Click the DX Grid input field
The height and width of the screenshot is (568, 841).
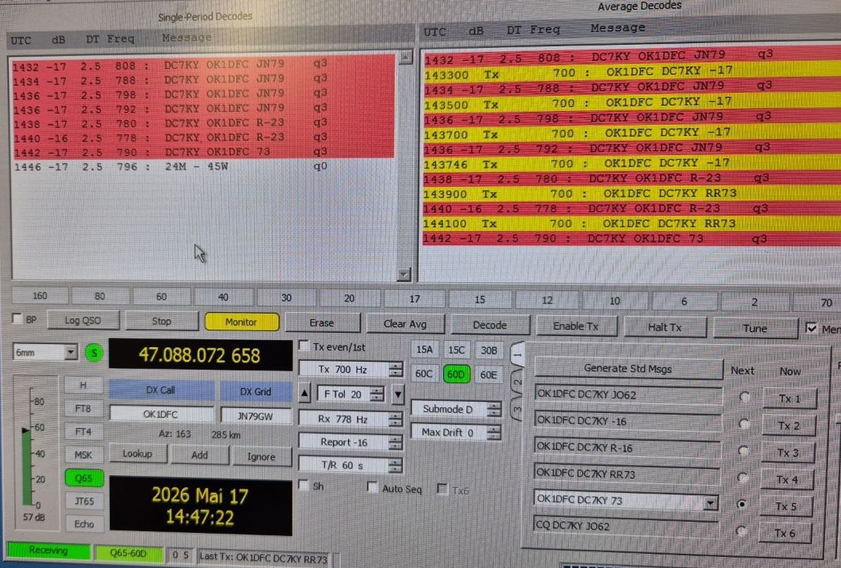[x=255, y=416]
